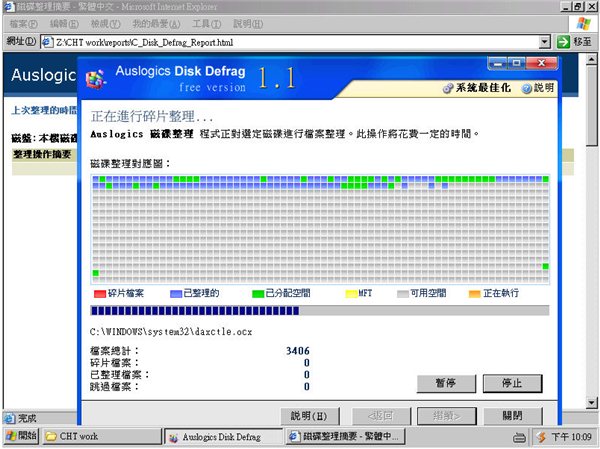Open the 開始 Start menu

21,436
